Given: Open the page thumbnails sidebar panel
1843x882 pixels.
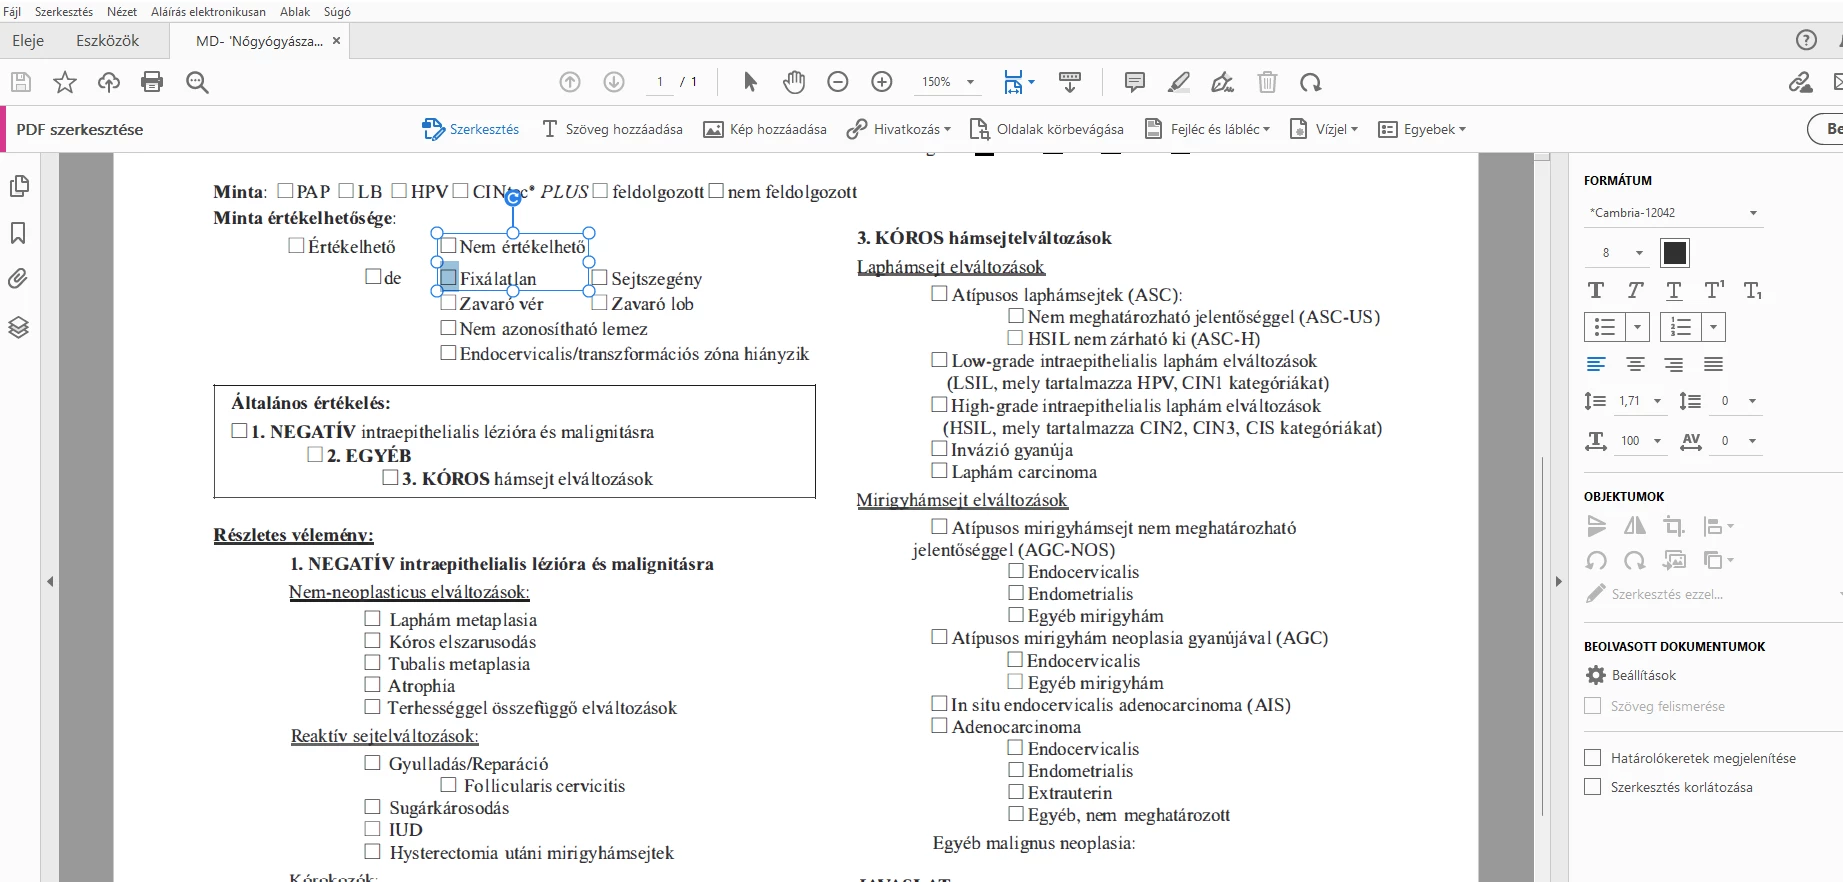Looking at the screenshot, I should click(x=19, y=186).
